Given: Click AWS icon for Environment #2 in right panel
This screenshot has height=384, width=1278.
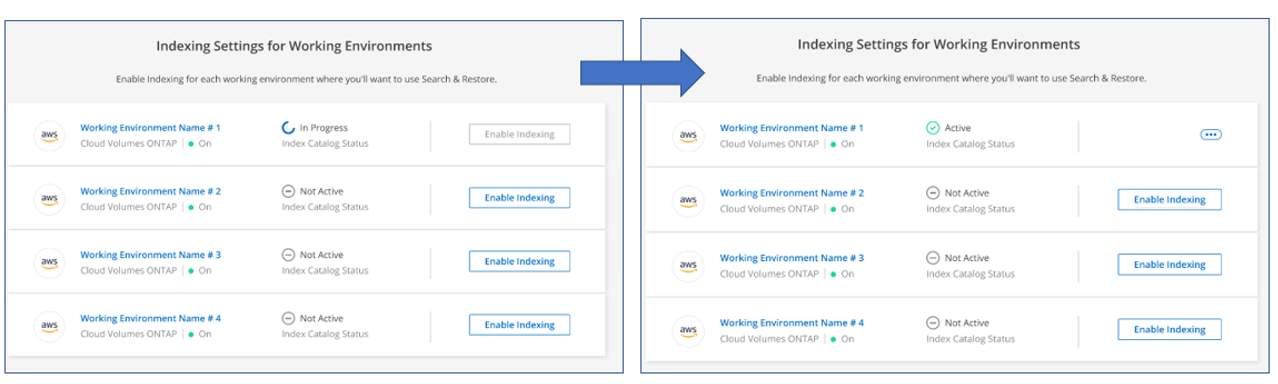Looking at the screenshot, I should click(x=688, y=200).
